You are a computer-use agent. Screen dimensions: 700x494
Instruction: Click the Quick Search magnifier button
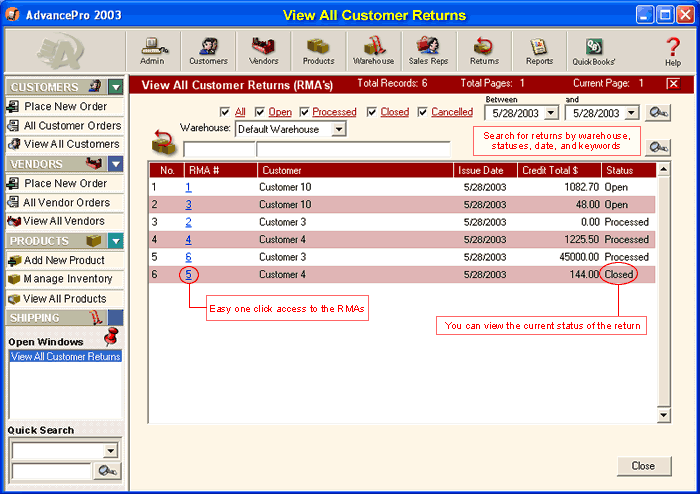pos(107,471)
